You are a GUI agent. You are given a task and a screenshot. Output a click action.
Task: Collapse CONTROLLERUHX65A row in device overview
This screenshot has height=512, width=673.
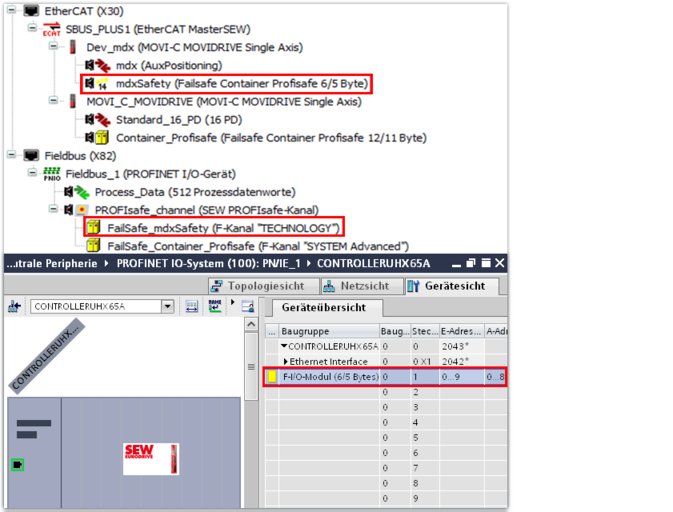[284, 345]
